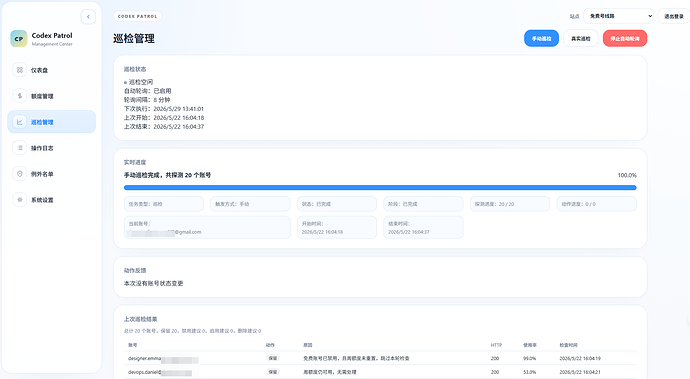Click the 检查时间 column header
The width and height of the screenshot is (690, 379).
(569, 345)
